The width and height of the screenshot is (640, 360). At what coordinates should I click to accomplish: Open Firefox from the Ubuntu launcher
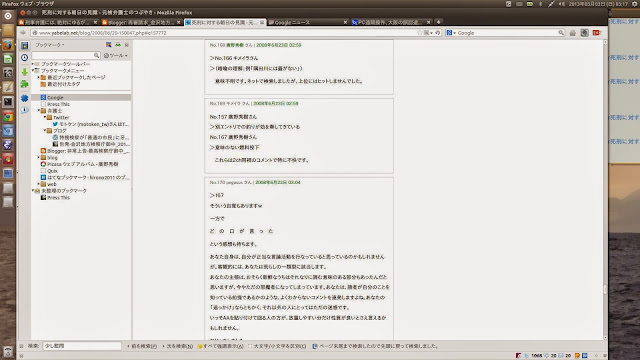point(8,44)
